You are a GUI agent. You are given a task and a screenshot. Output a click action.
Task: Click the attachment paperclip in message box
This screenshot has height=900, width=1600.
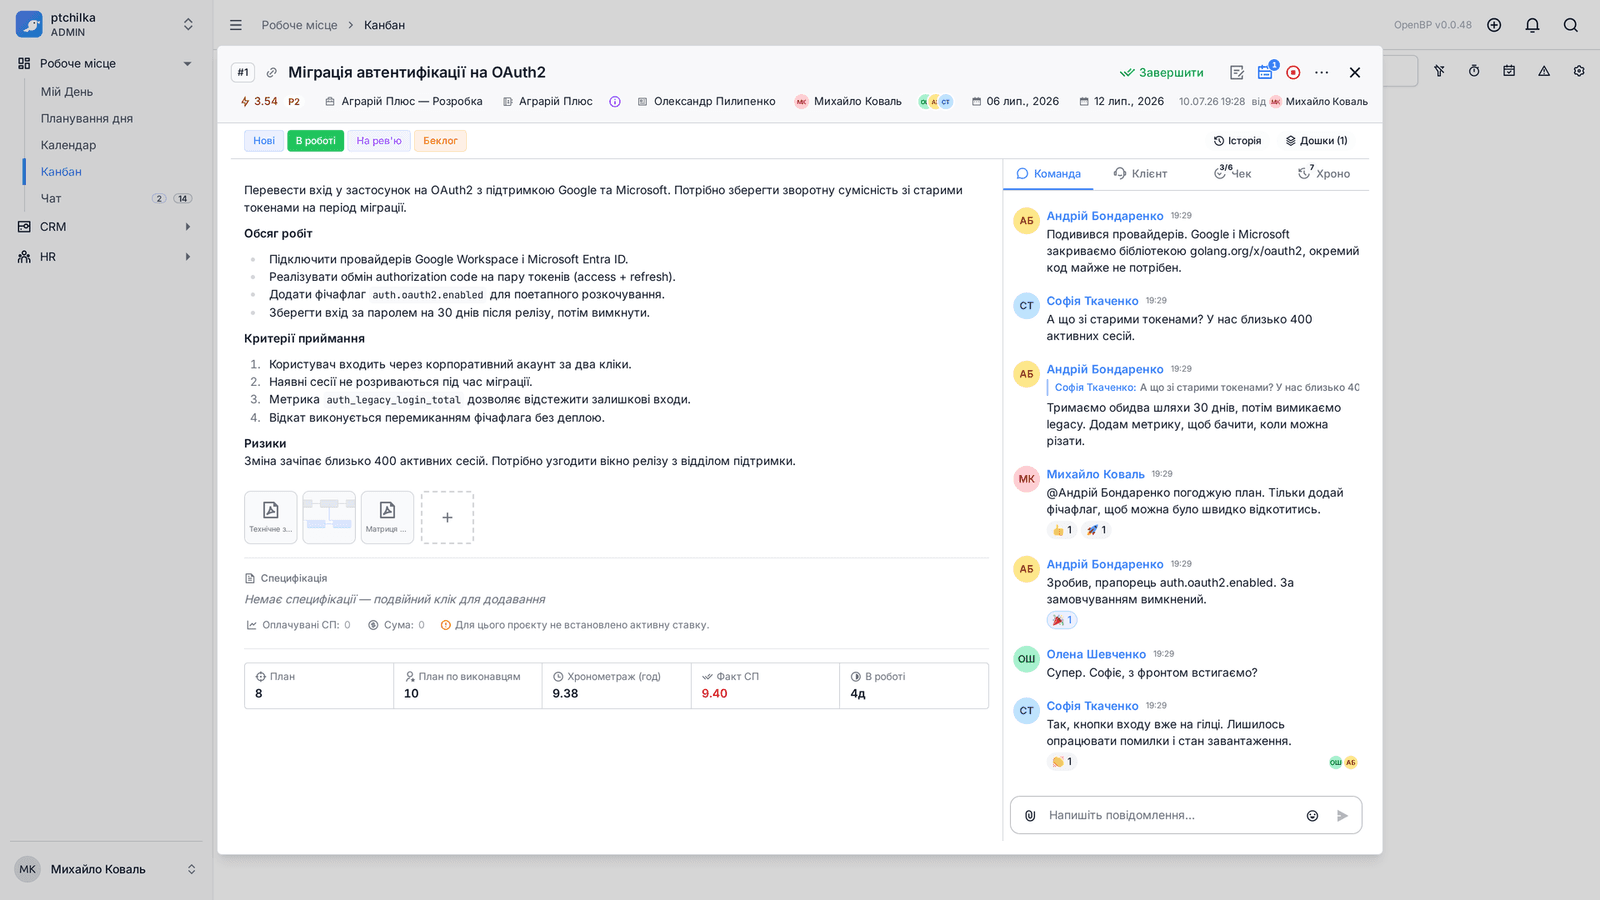pyautogui.click(x=1030, y=815)
